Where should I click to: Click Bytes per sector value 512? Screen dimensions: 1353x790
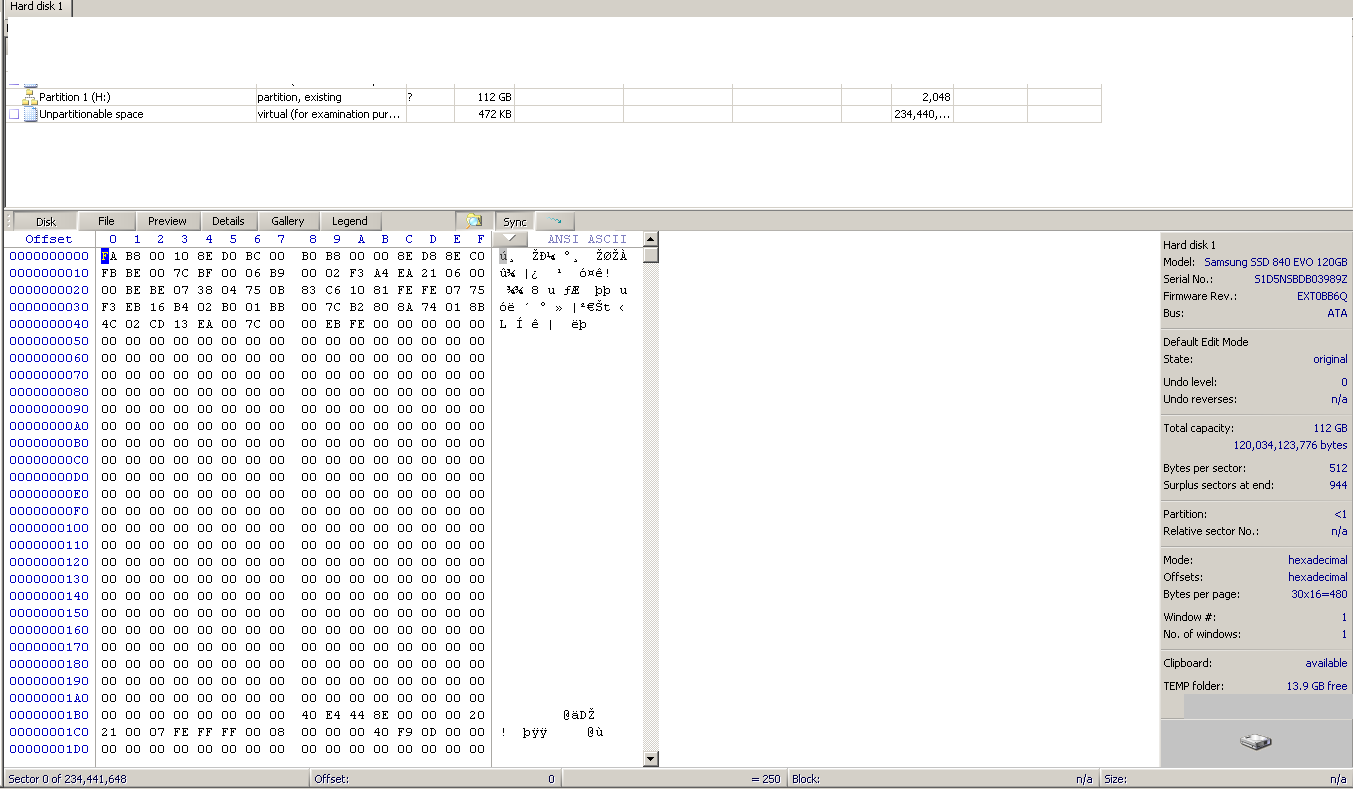1338,468
